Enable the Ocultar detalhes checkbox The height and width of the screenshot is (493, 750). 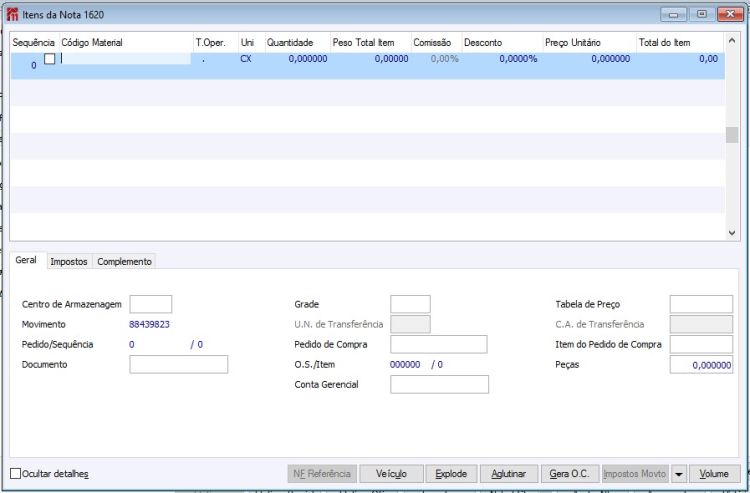click(x=16, y=473)
